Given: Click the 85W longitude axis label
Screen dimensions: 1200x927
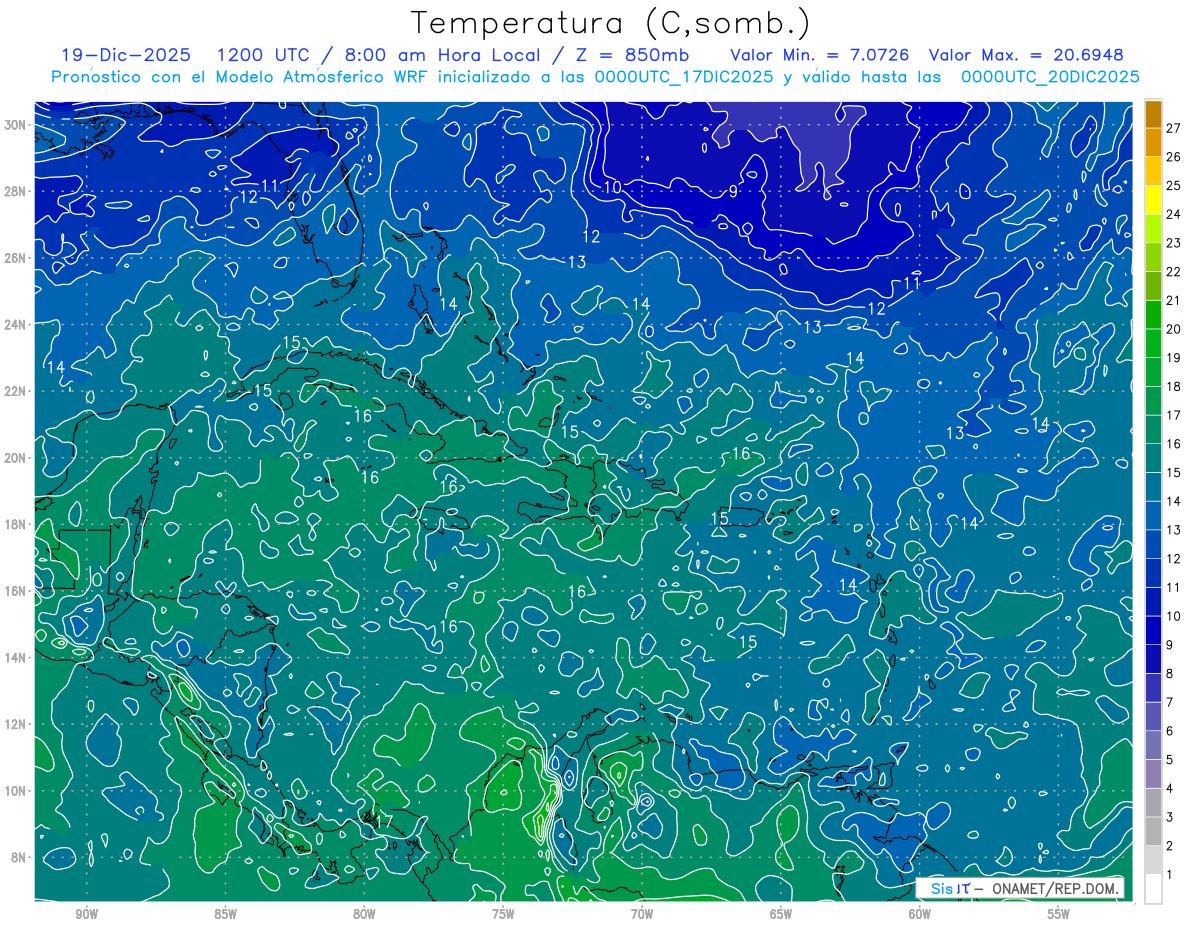Looking at the screenshot, I should tap(225, 914).
